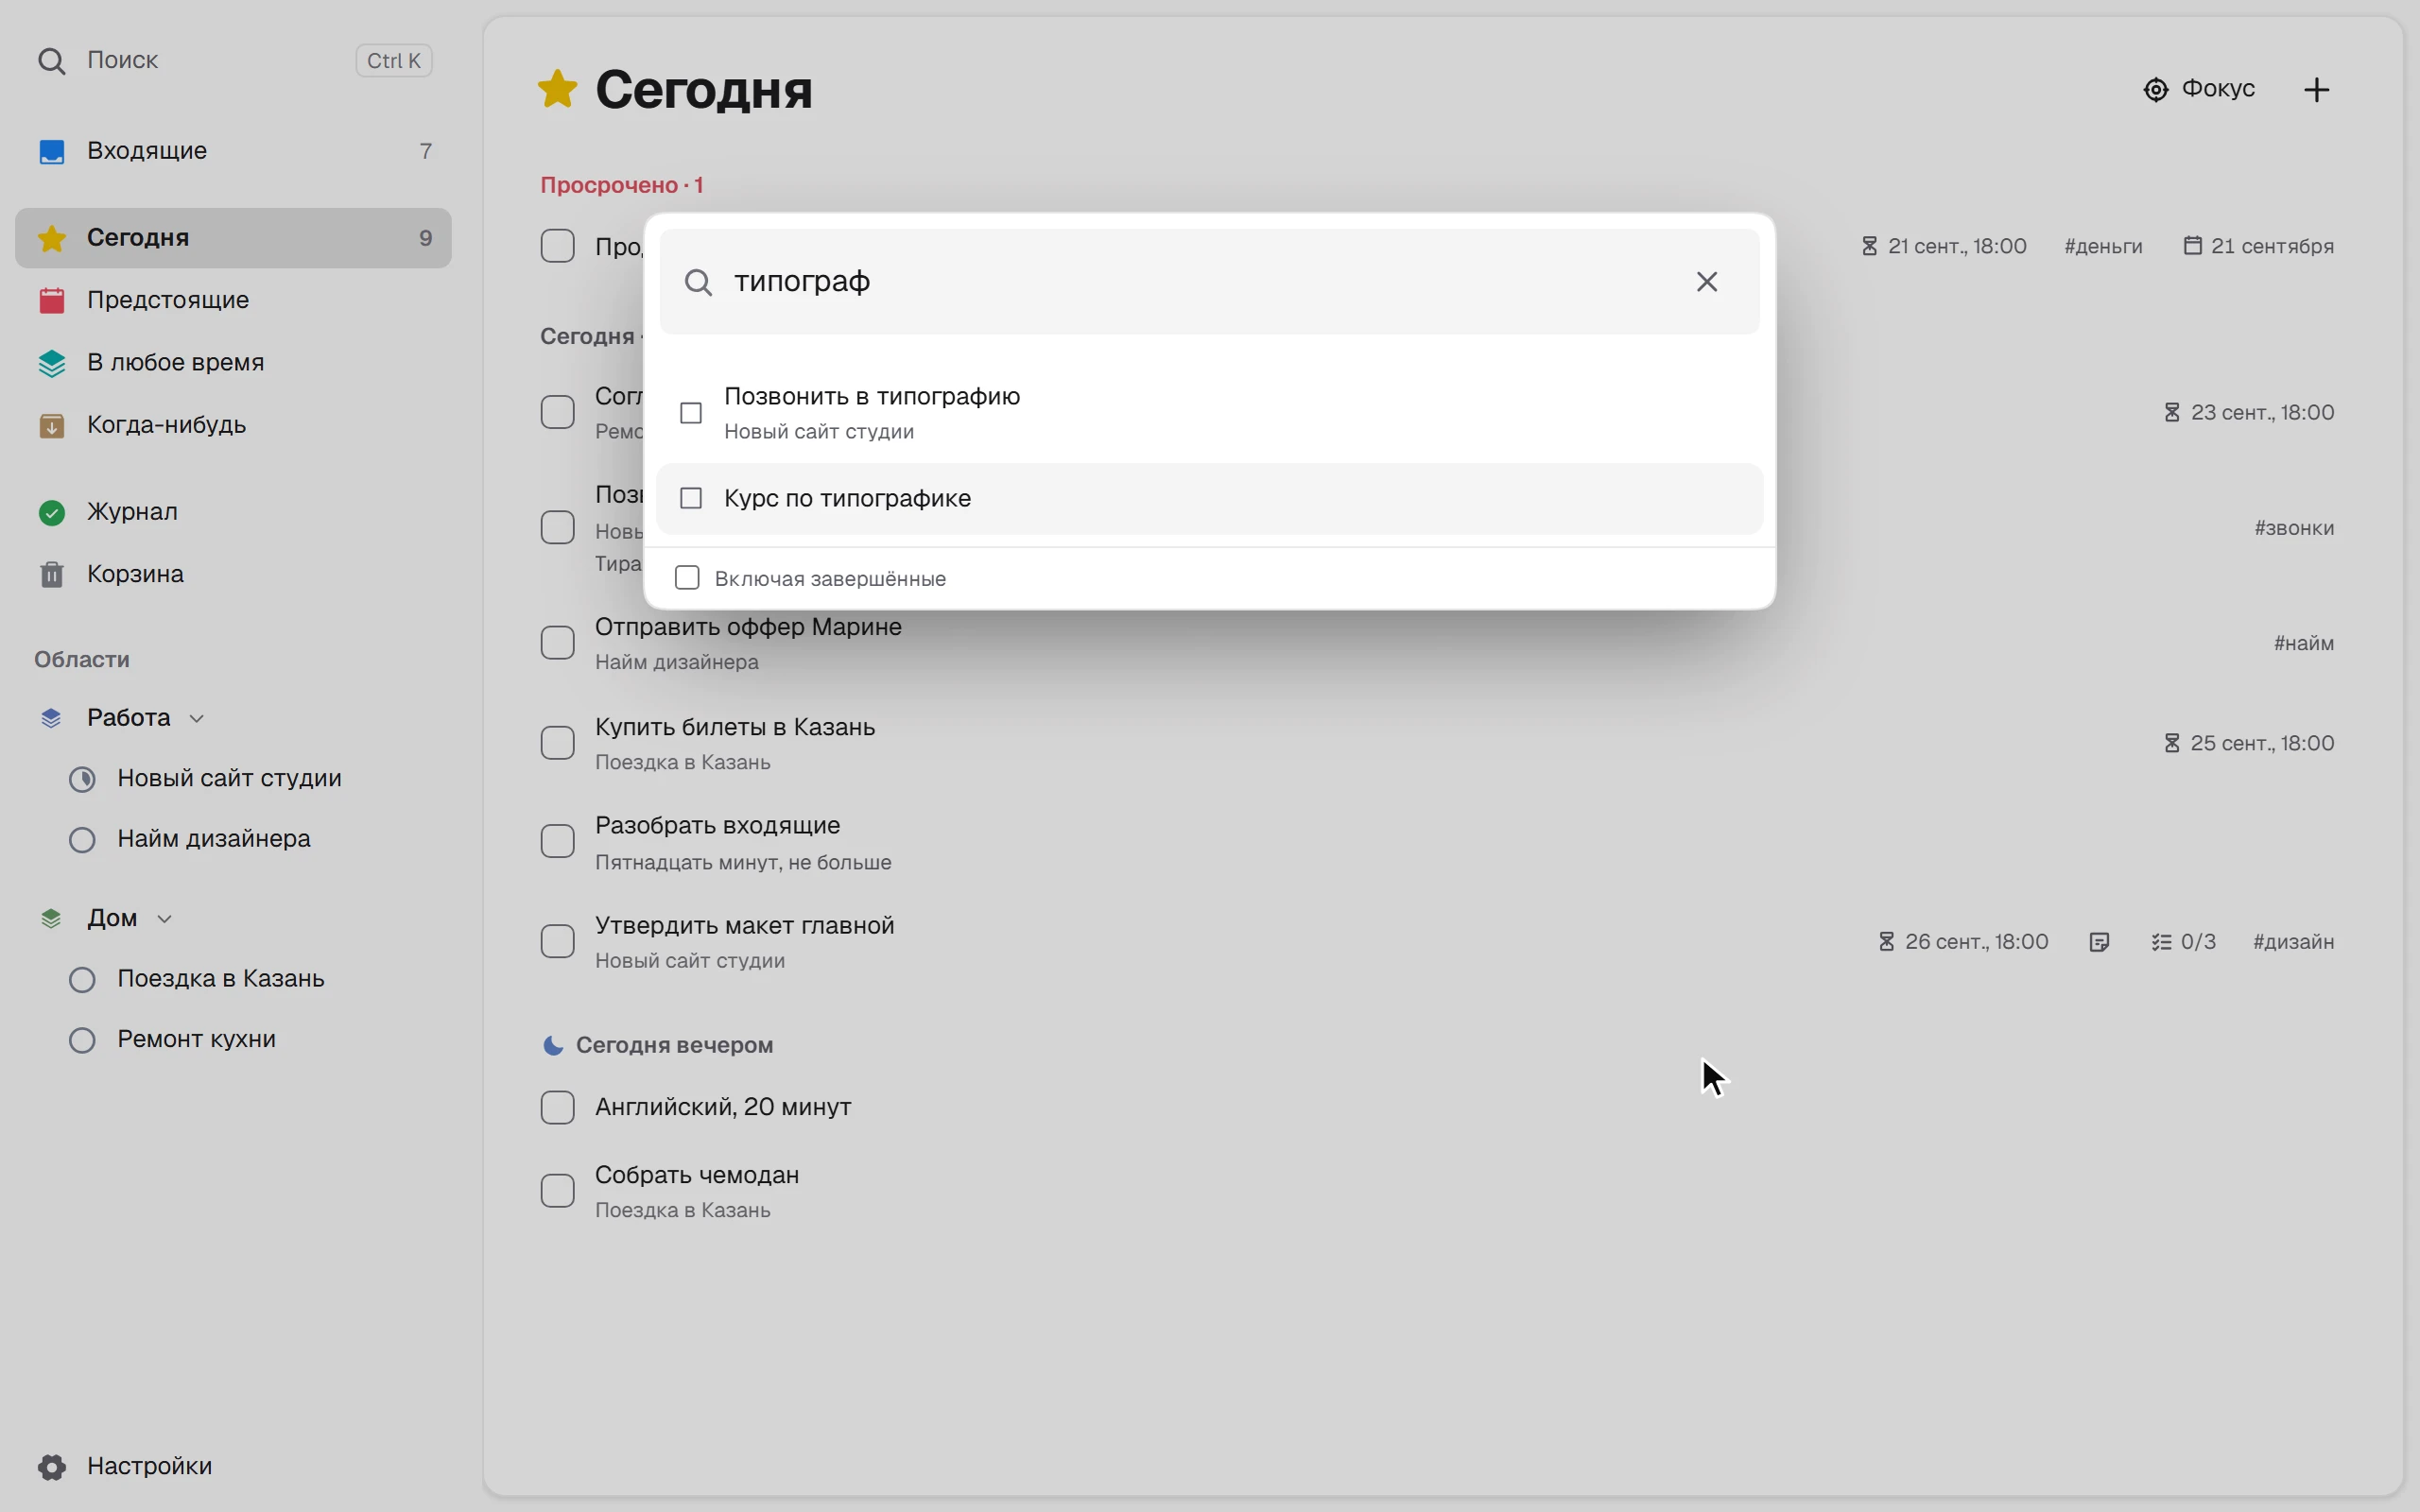Open the Журнал section
Screen dimensions: 2420x1512
point(233,512)
